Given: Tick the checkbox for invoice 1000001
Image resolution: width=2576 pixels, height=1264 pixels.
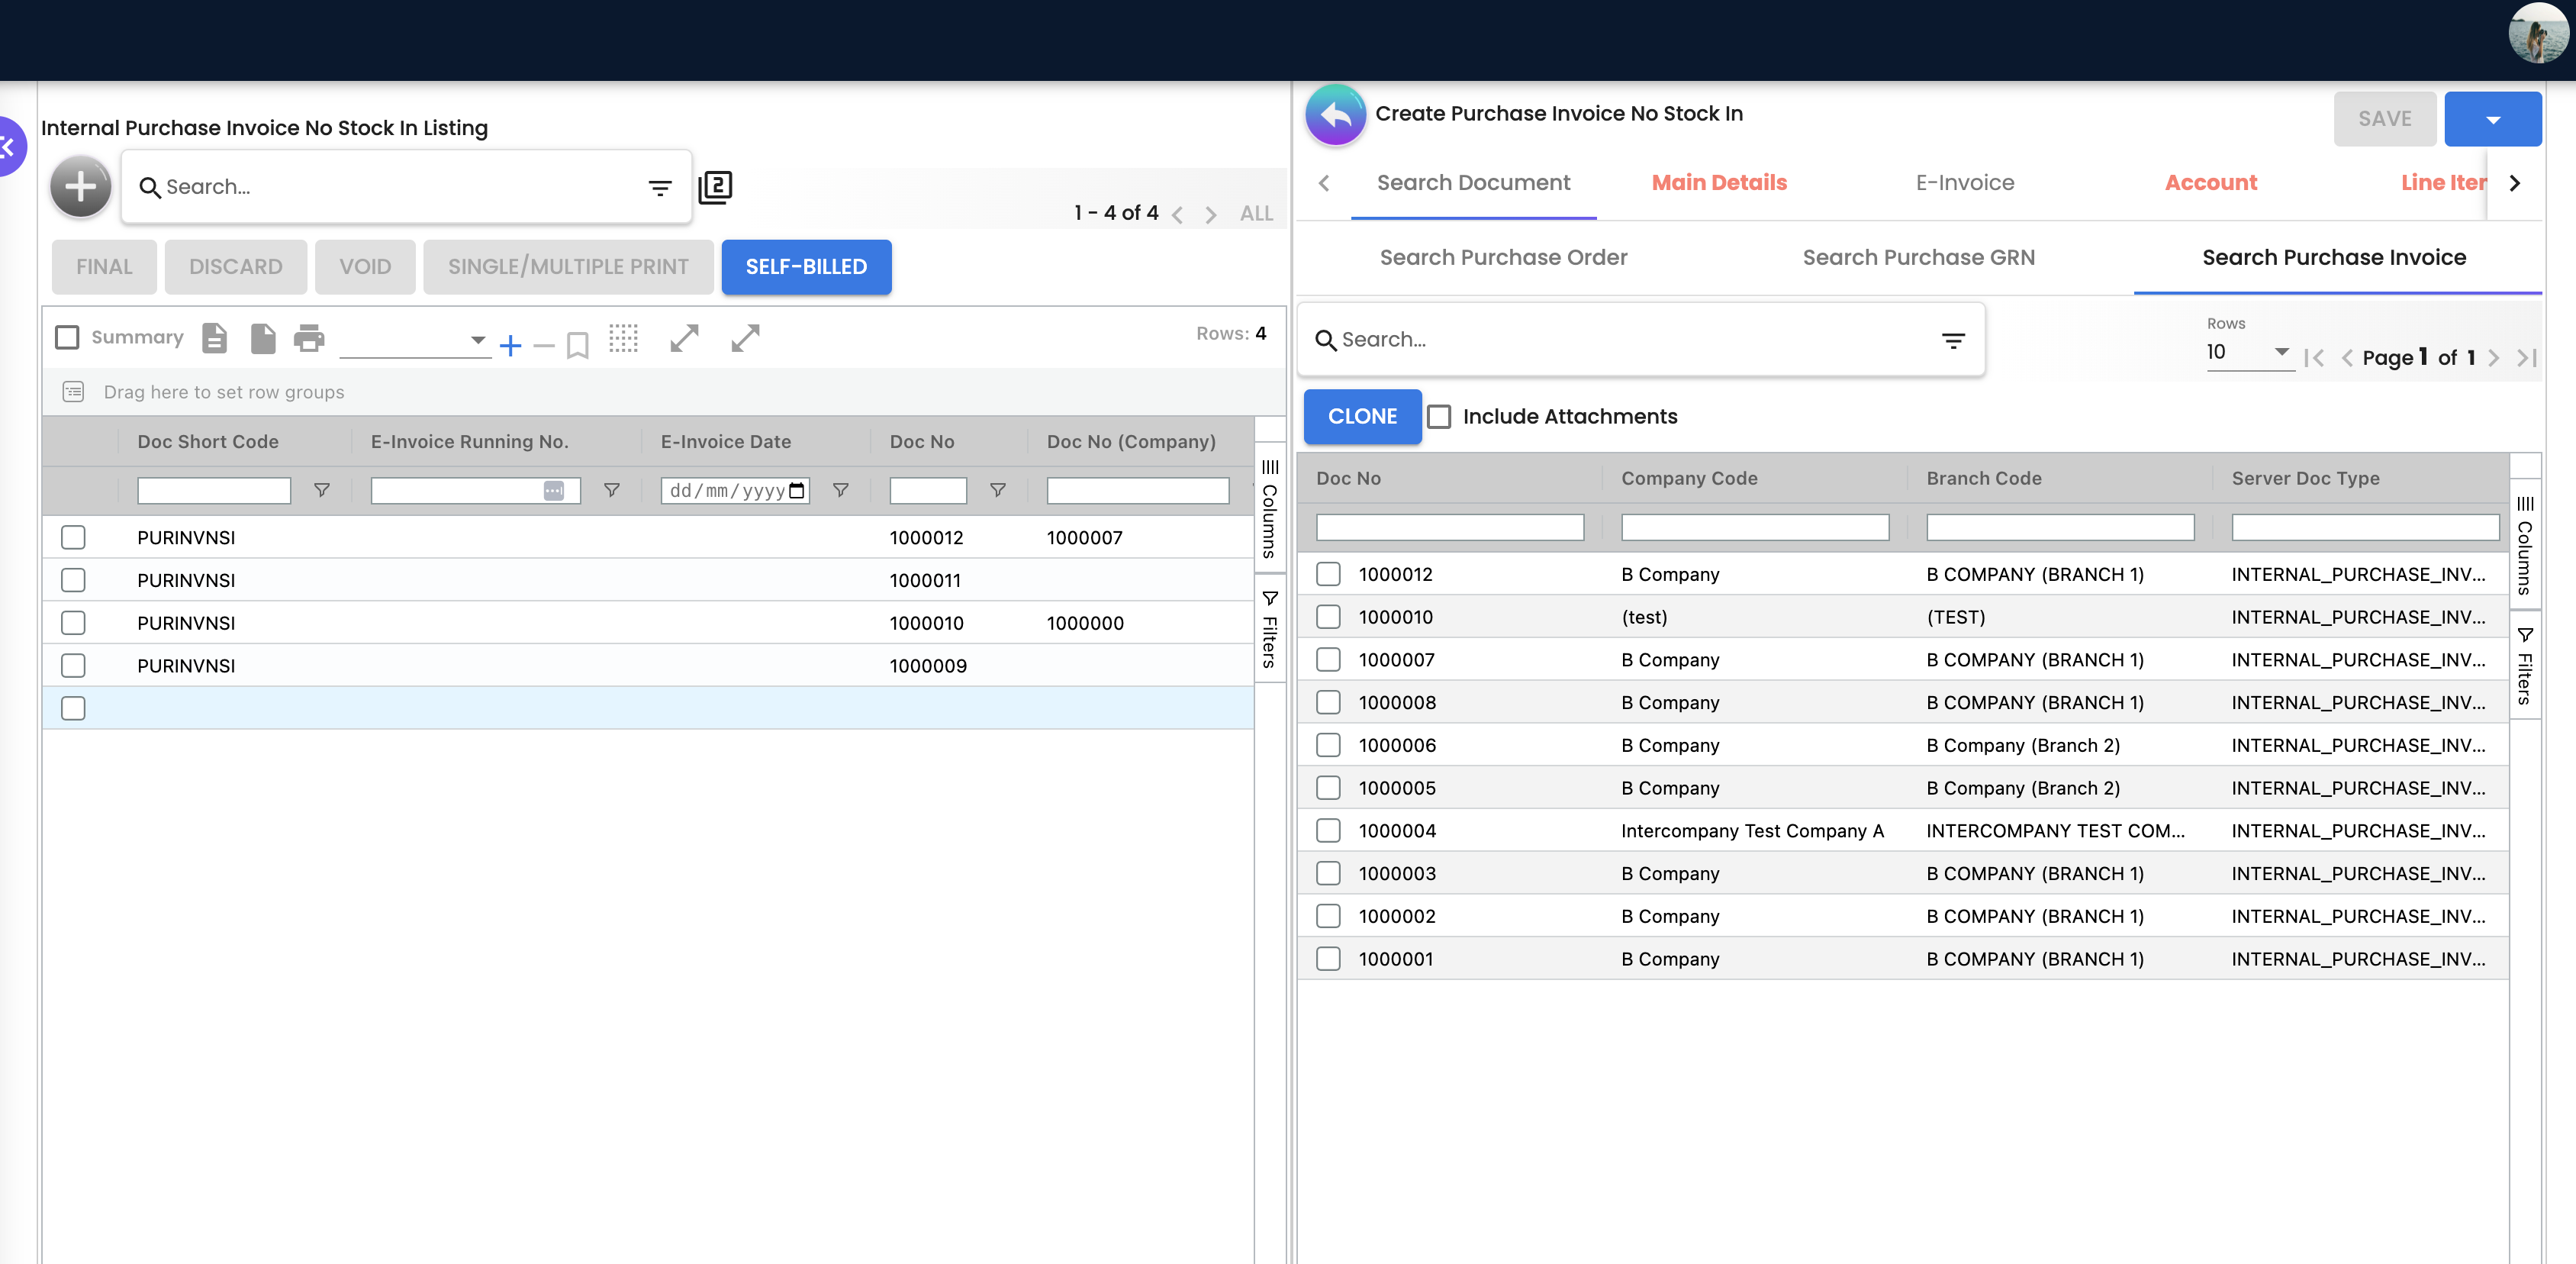Looking at the screenshot, I should (1328, 959).
